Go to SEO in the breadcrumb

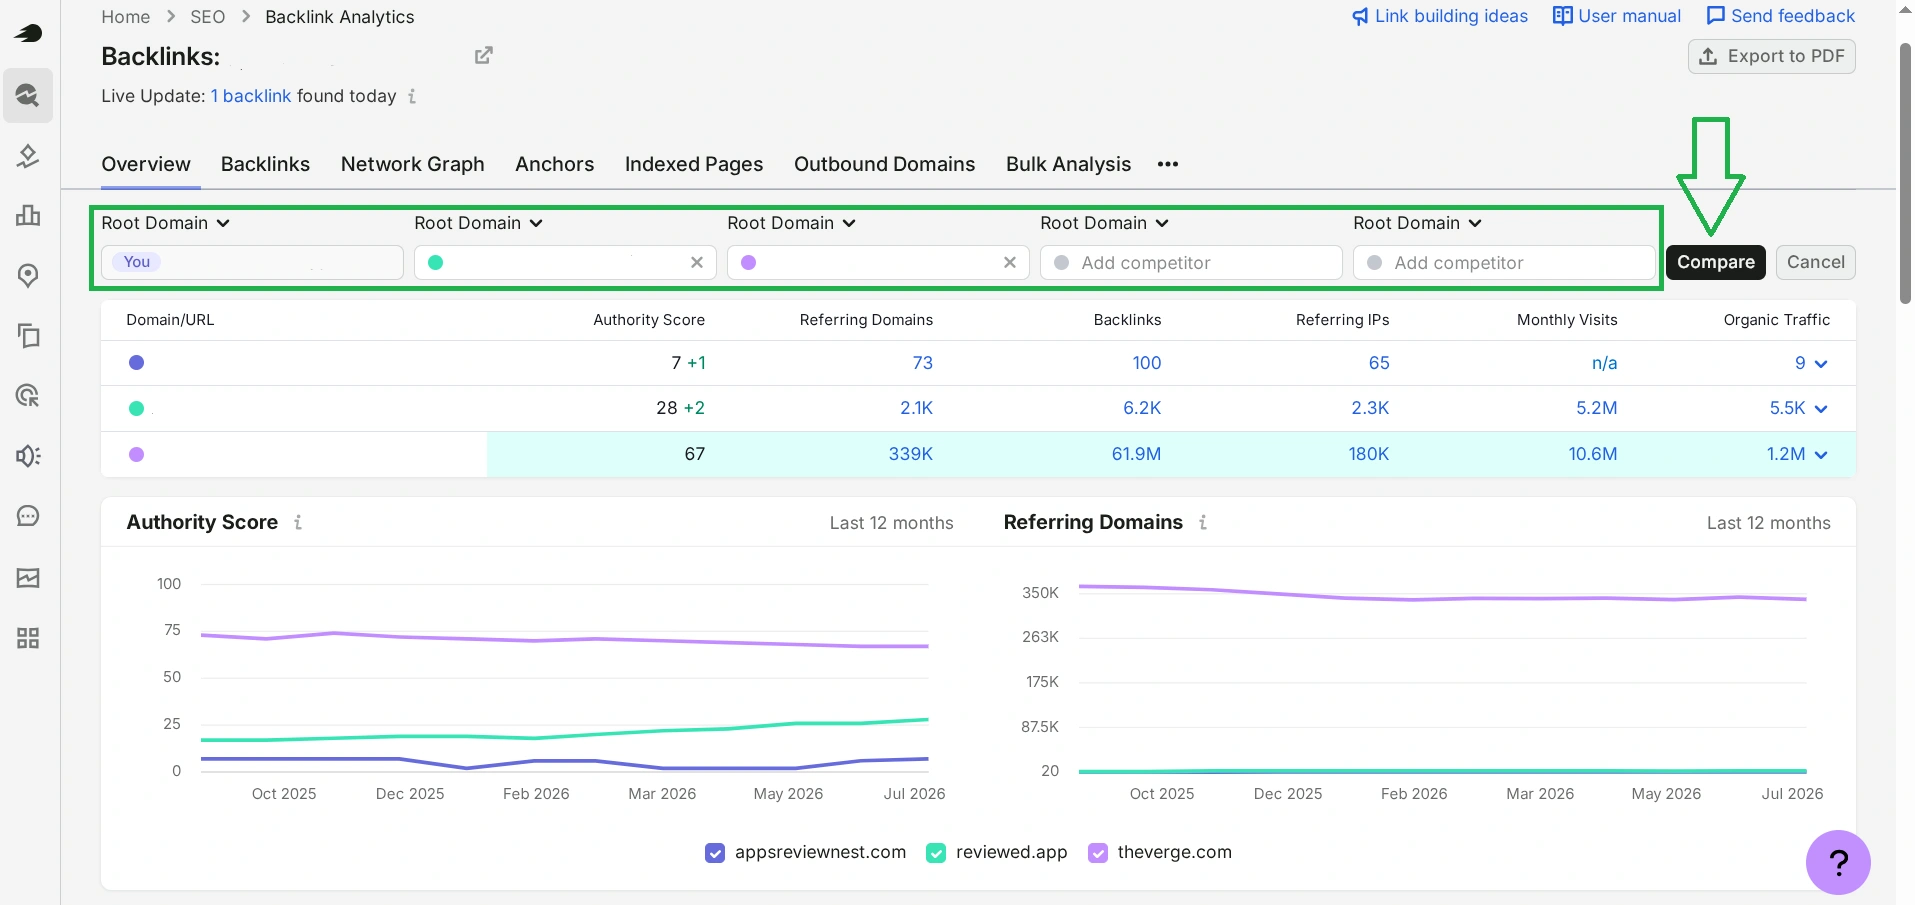pyautogui.click(x=208, y=17)
